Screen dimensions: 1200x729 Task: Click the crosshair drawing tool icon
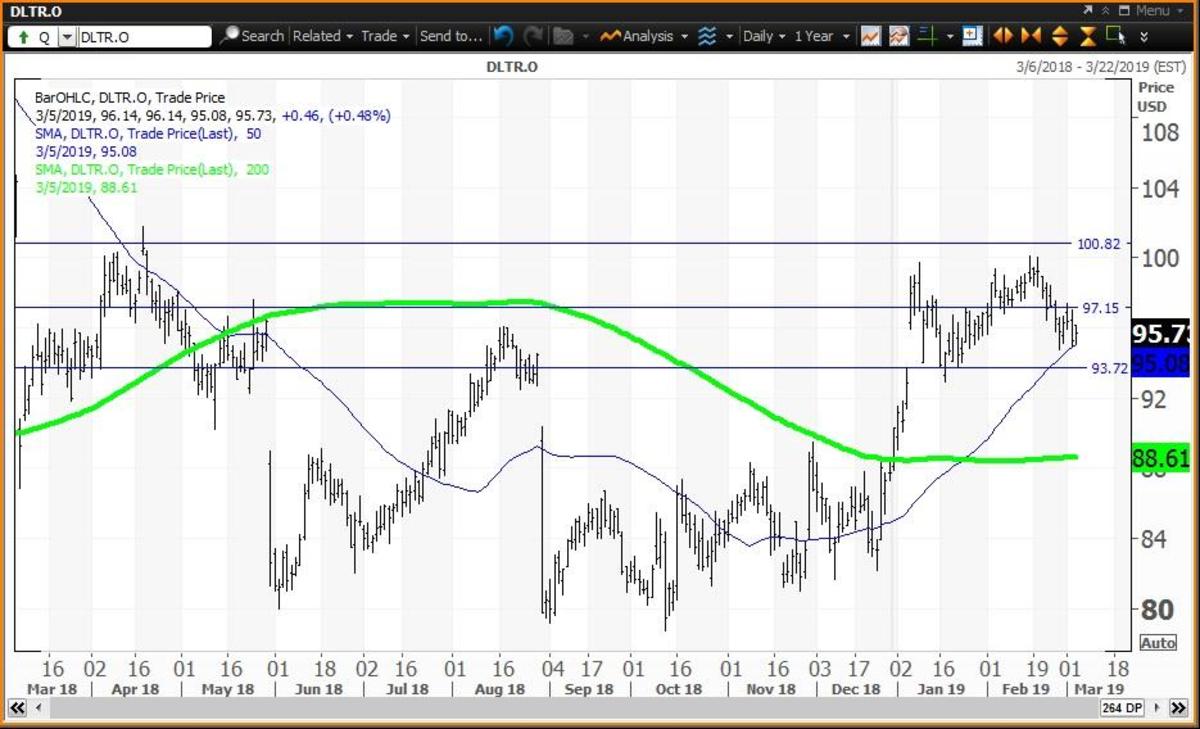[x=926, y=36]
